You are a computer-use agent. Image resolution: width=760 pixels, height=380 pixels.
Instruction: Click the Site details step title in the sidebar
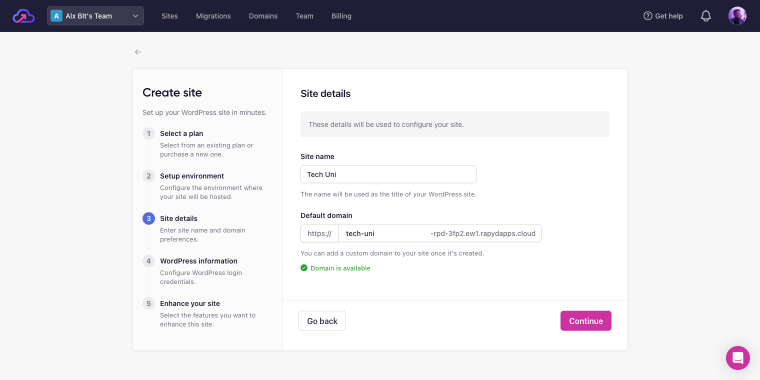point(178,219)
